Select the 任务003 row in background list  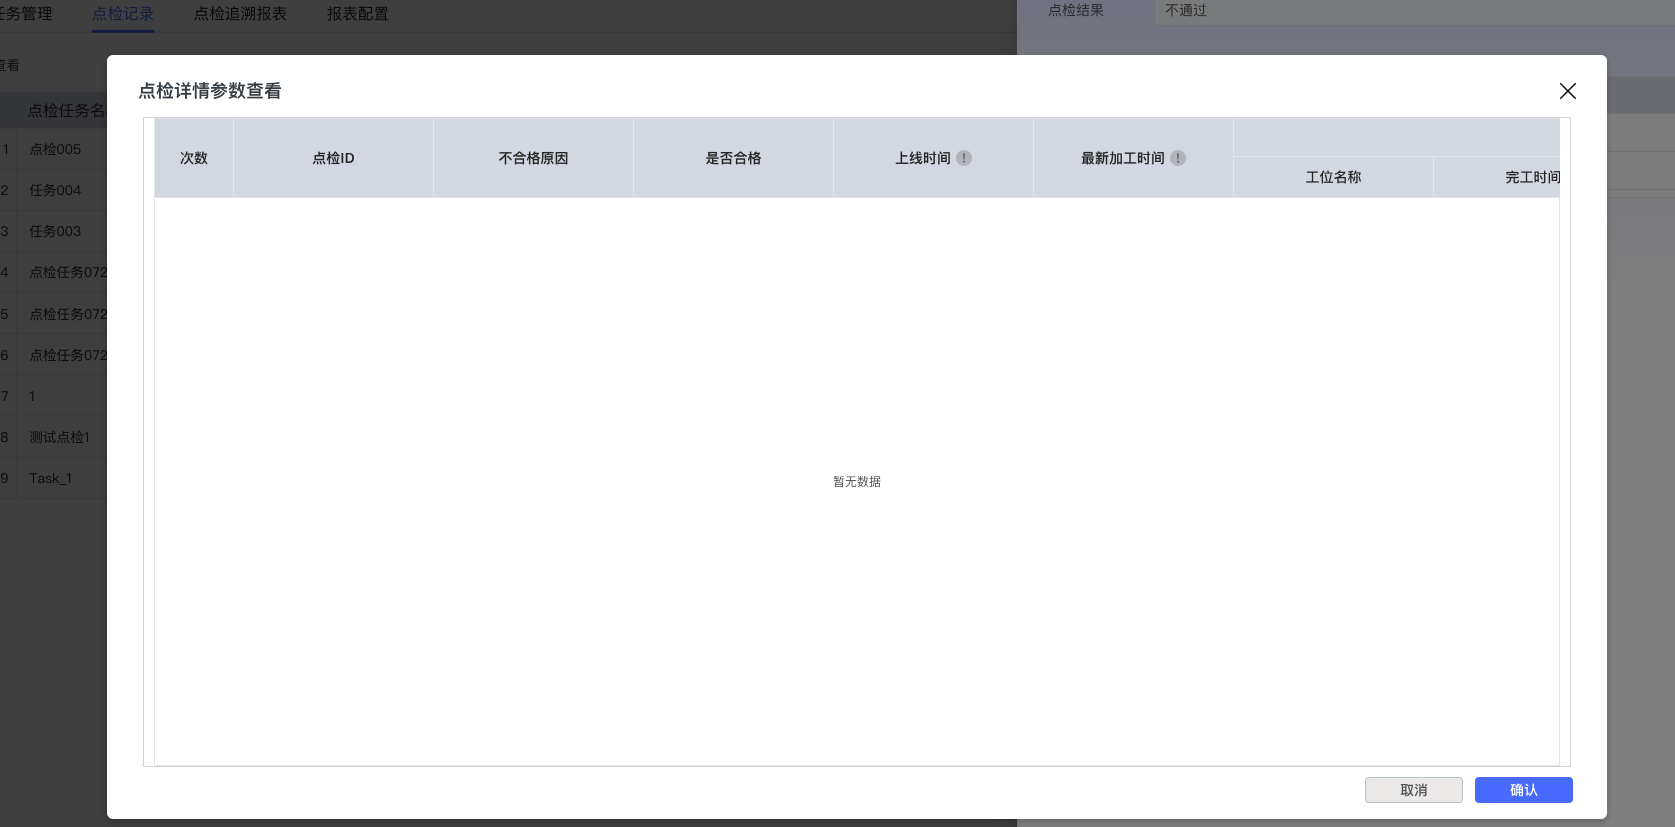click(x=55, y=231)
